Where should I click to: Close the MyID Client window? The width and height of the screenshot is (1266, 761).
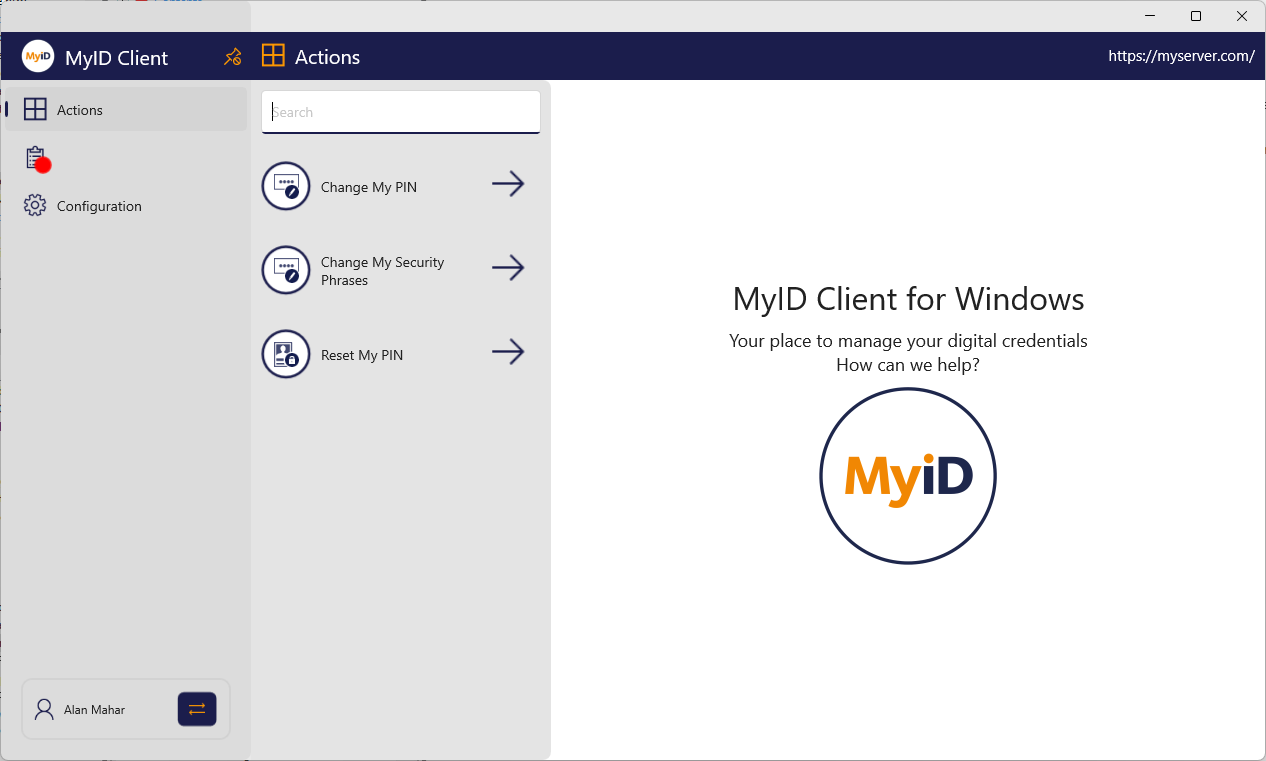[x=1242, y=16]
